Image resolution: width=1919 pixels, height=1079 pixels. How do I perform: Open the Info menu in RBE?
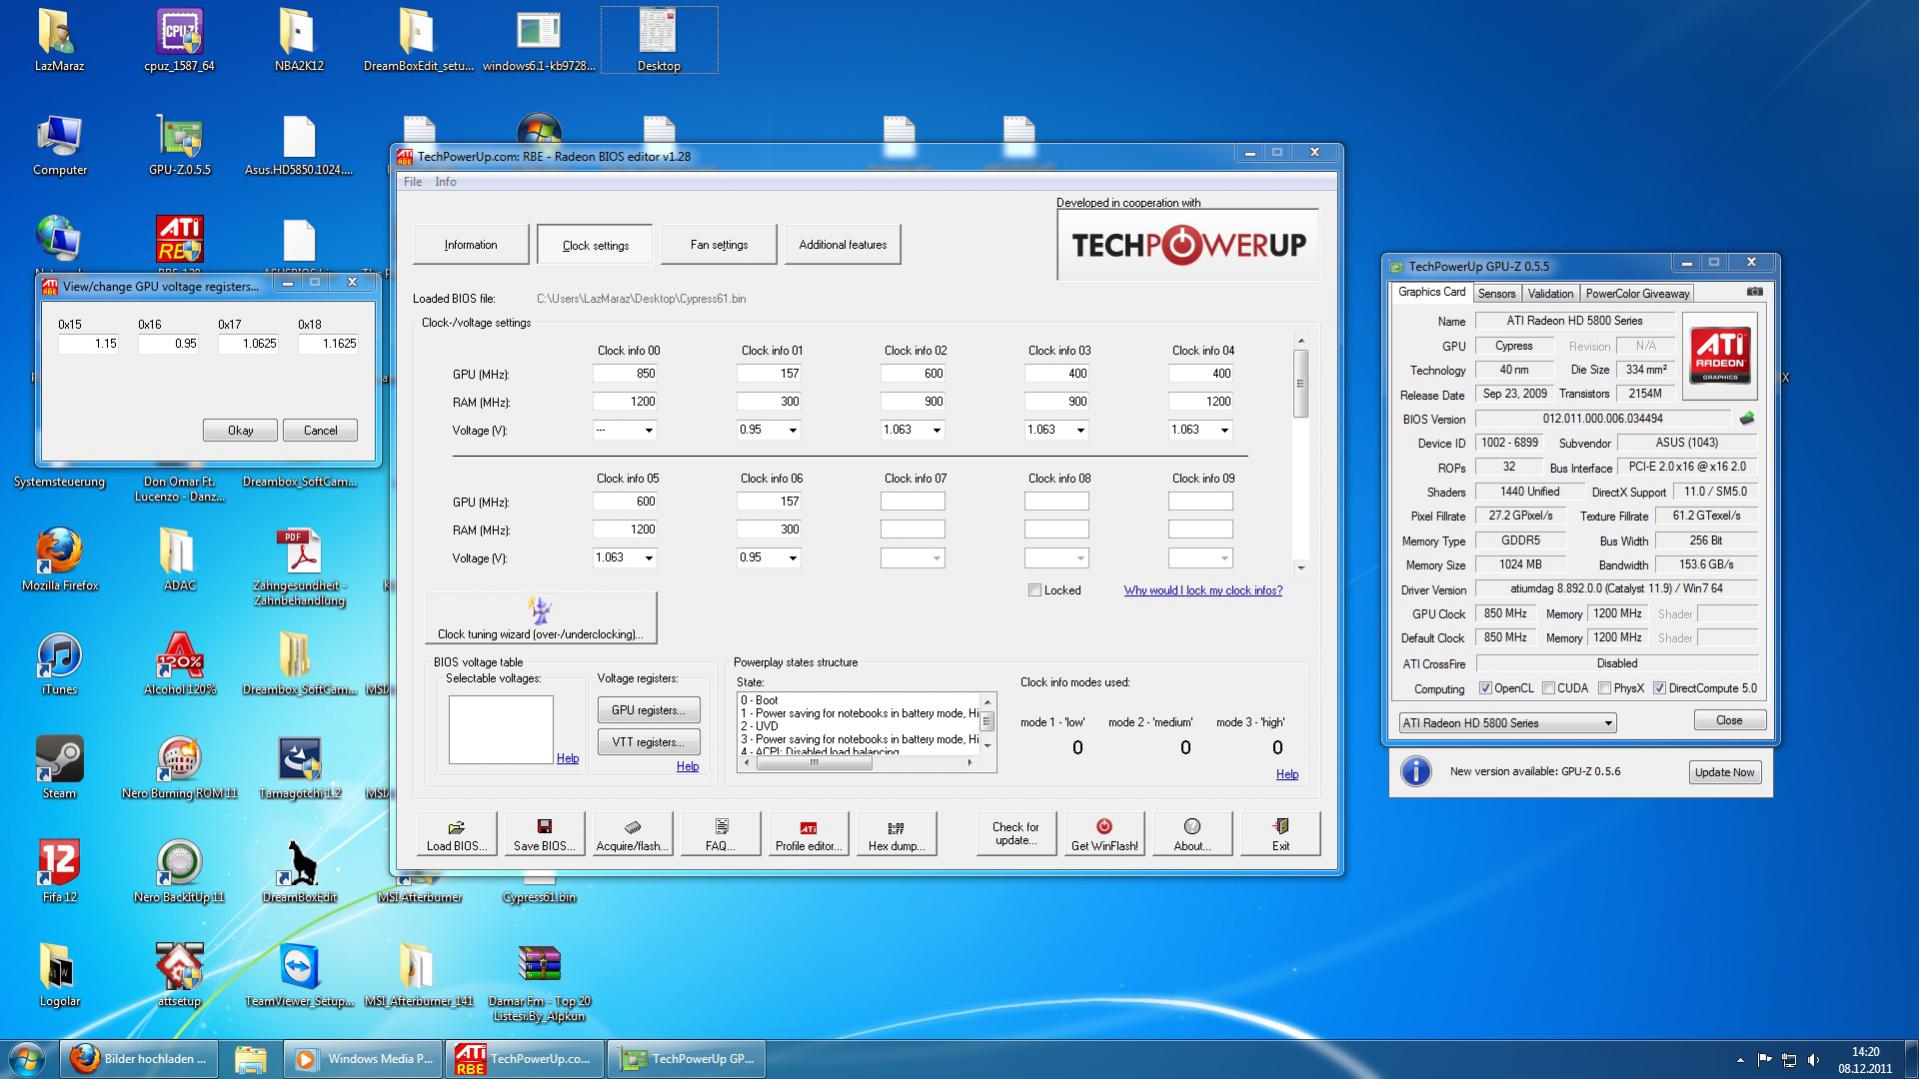[x=446, y=182]
